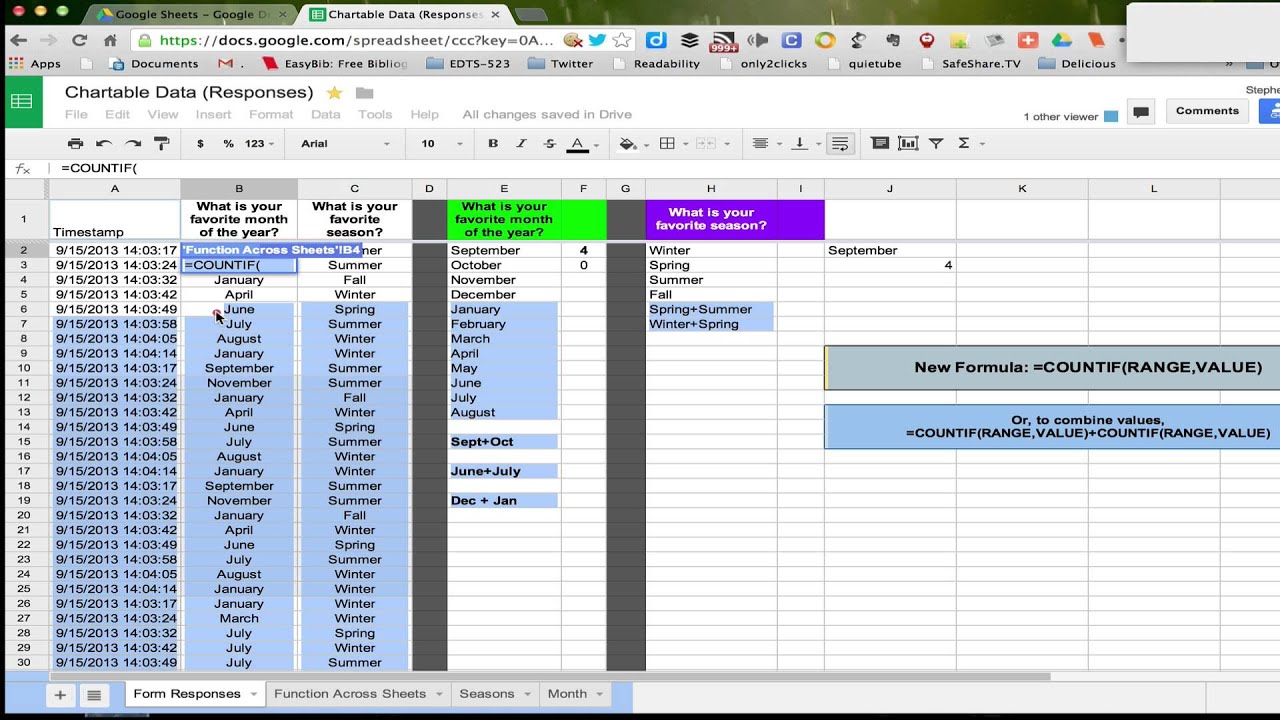This screenshot has width=1280, height=720.
Task: Open the all sheets list icon
Action: [93, 694]
